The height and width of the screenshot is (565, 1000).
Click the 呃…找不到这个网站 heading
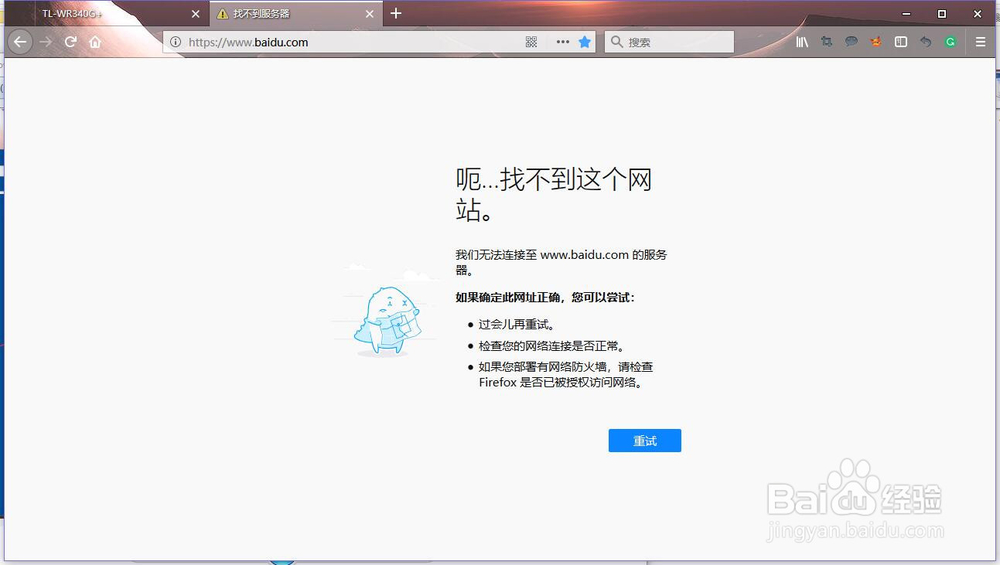click(x=554, y=194)
